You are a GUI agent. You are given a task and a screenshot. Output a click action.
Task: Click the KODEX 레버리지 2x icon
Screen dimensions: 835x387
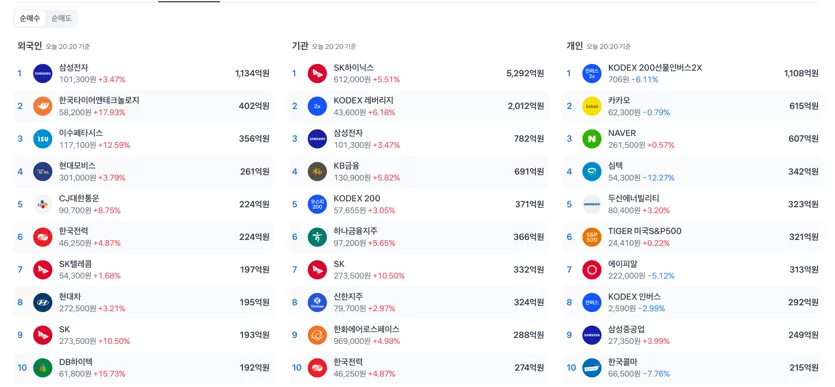click(317, 106)
